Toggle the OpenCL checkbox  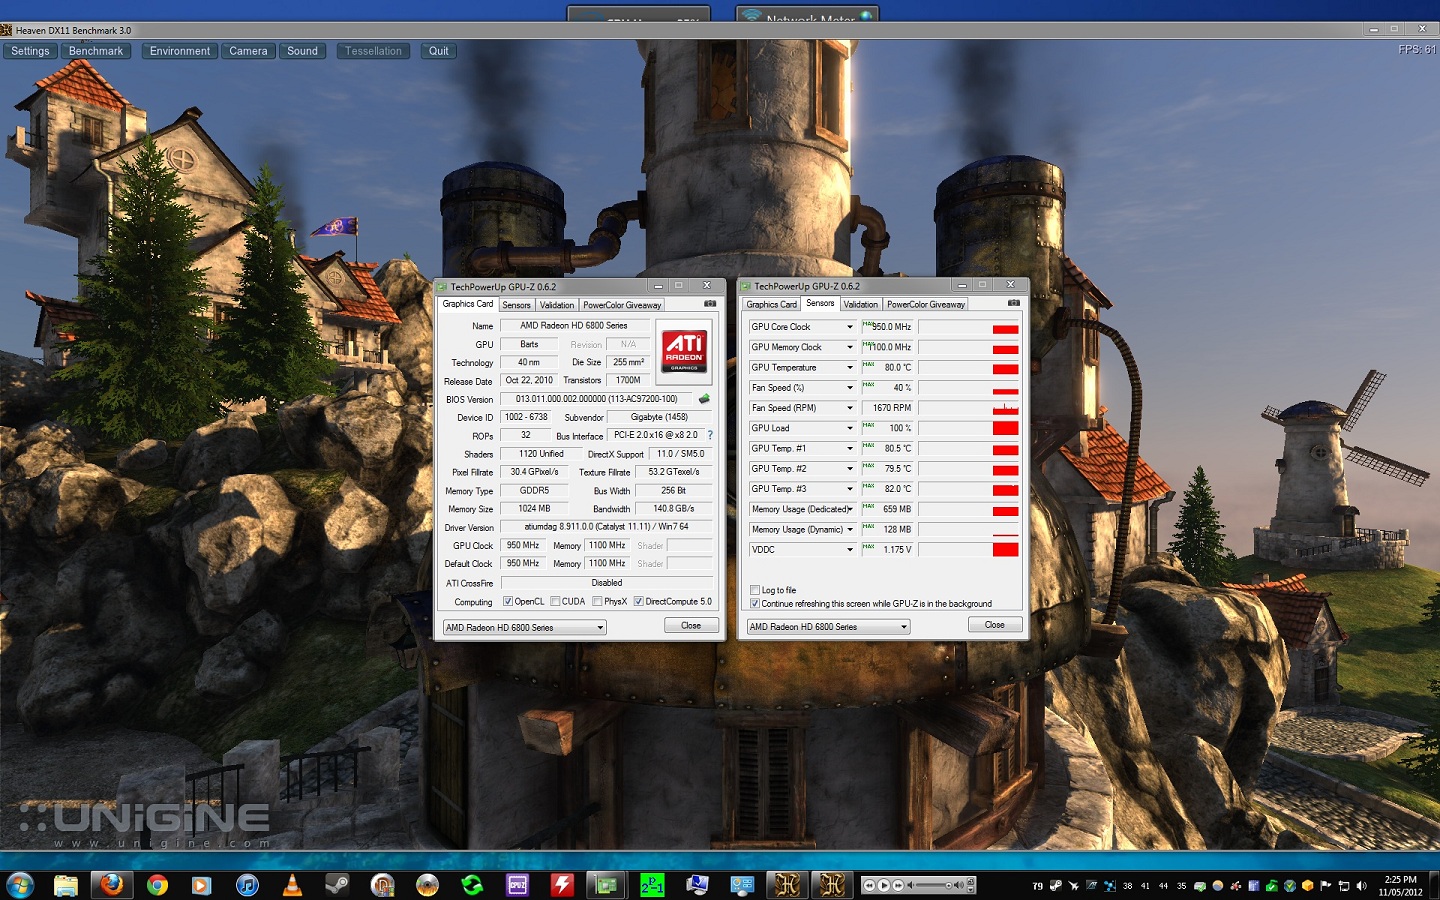508,601
